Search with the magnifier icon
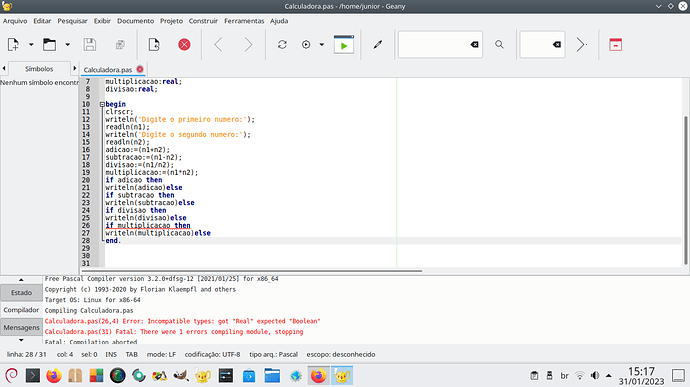The image size is (690, 387). 499,44
